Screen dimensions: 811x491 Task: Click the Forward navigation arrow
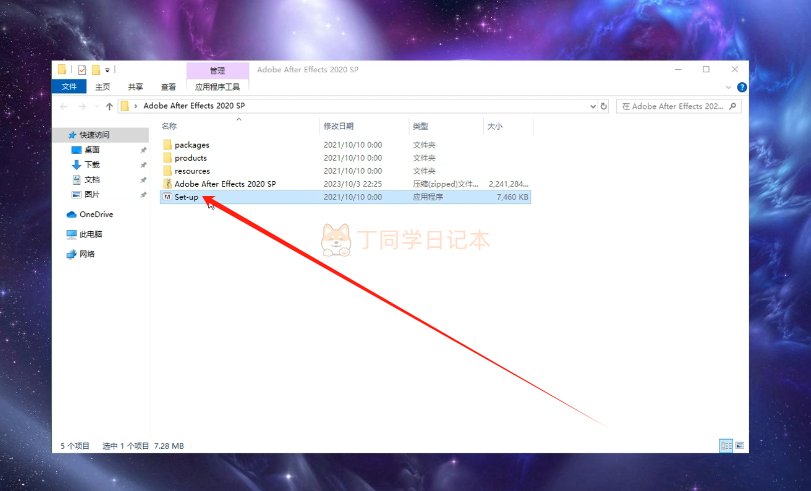82,106
